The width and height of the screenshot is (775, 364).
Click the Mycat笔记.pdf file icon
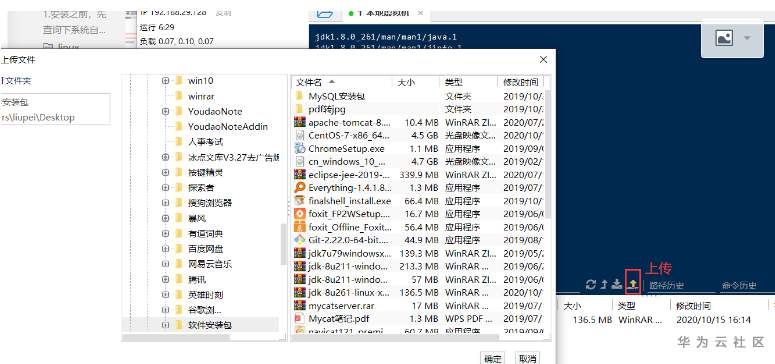pyautogui.click(x=300, y=318)
